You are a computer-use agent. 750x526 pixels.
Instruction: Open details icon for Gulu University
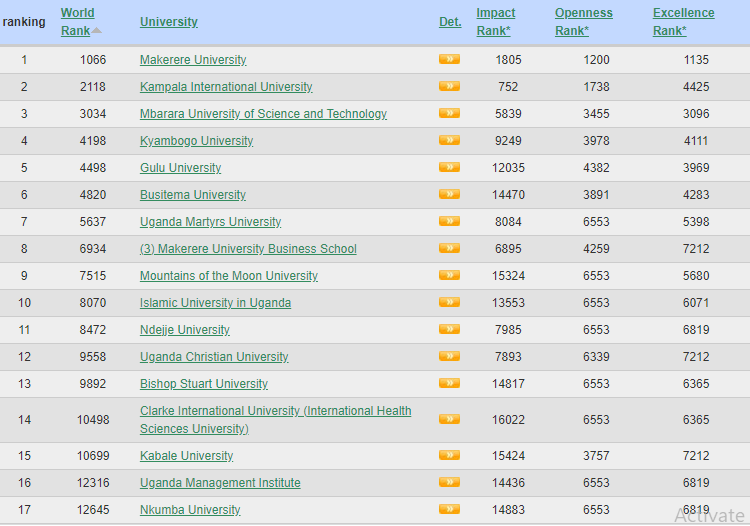point(449,167)
